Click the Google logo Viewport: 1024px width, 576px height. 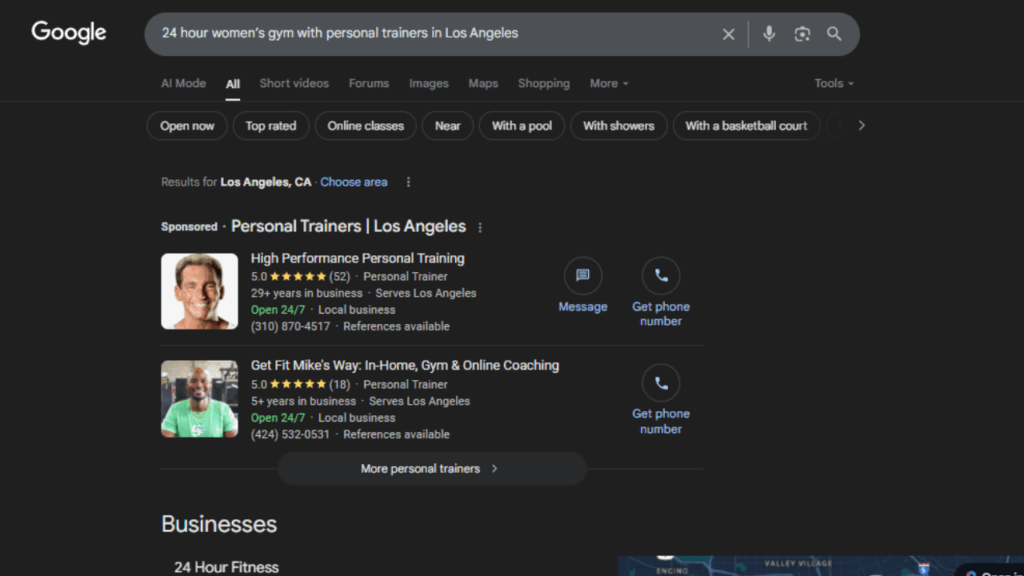[x=69, y=32]
